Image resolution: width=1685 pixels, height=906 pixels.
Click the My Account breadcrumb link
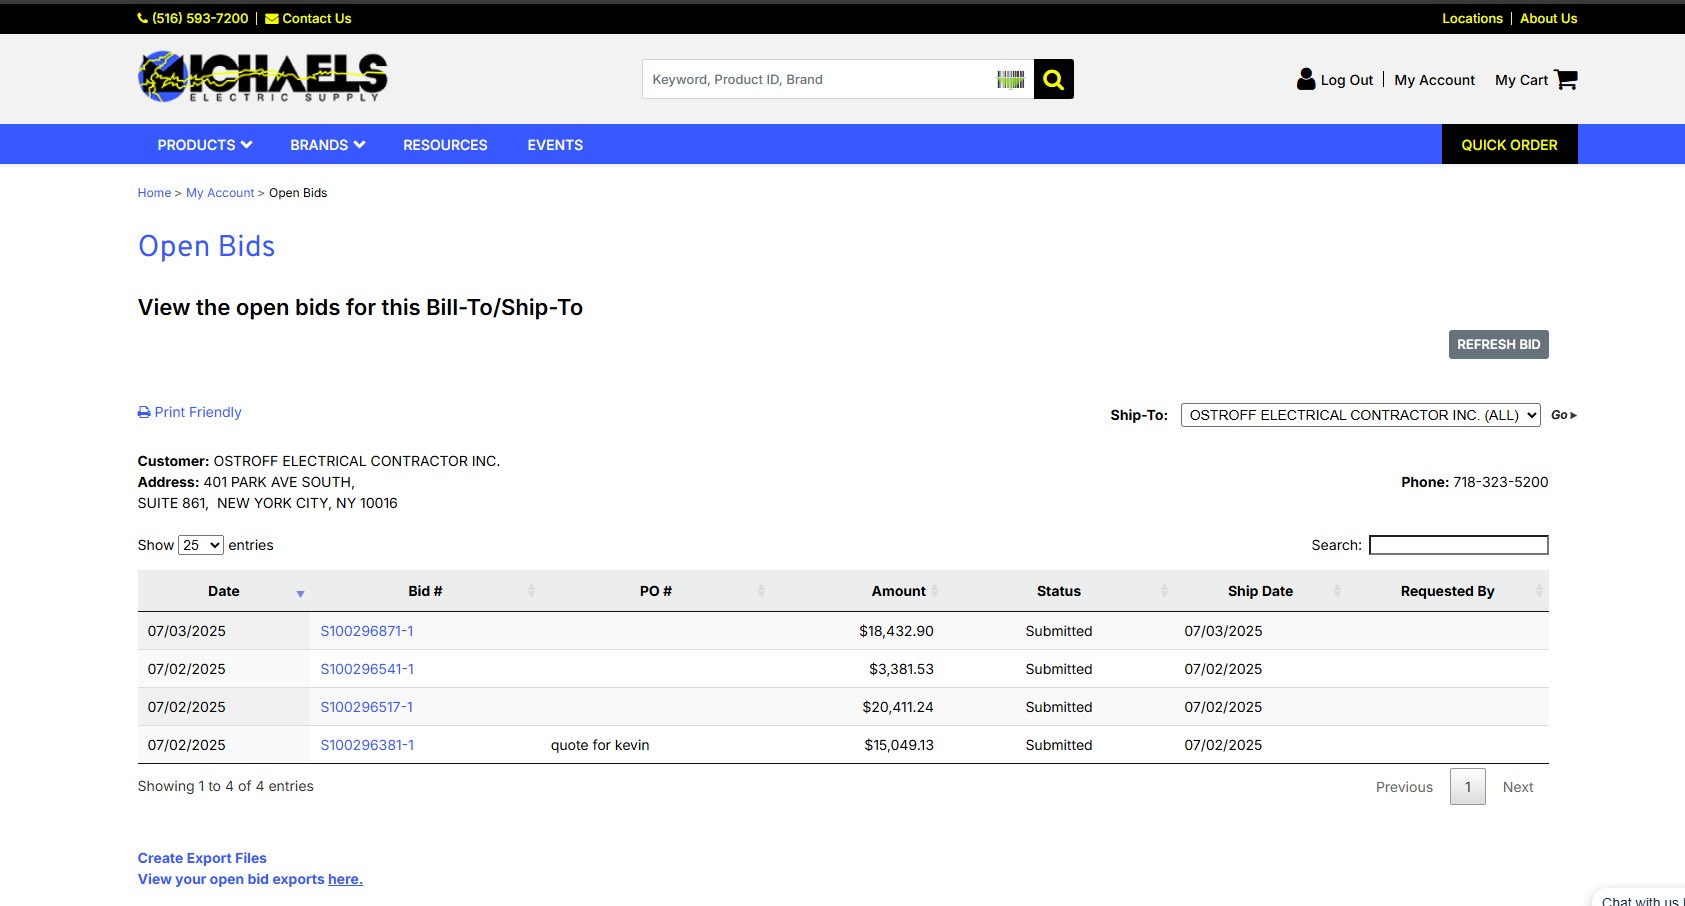tap(220, 193)
